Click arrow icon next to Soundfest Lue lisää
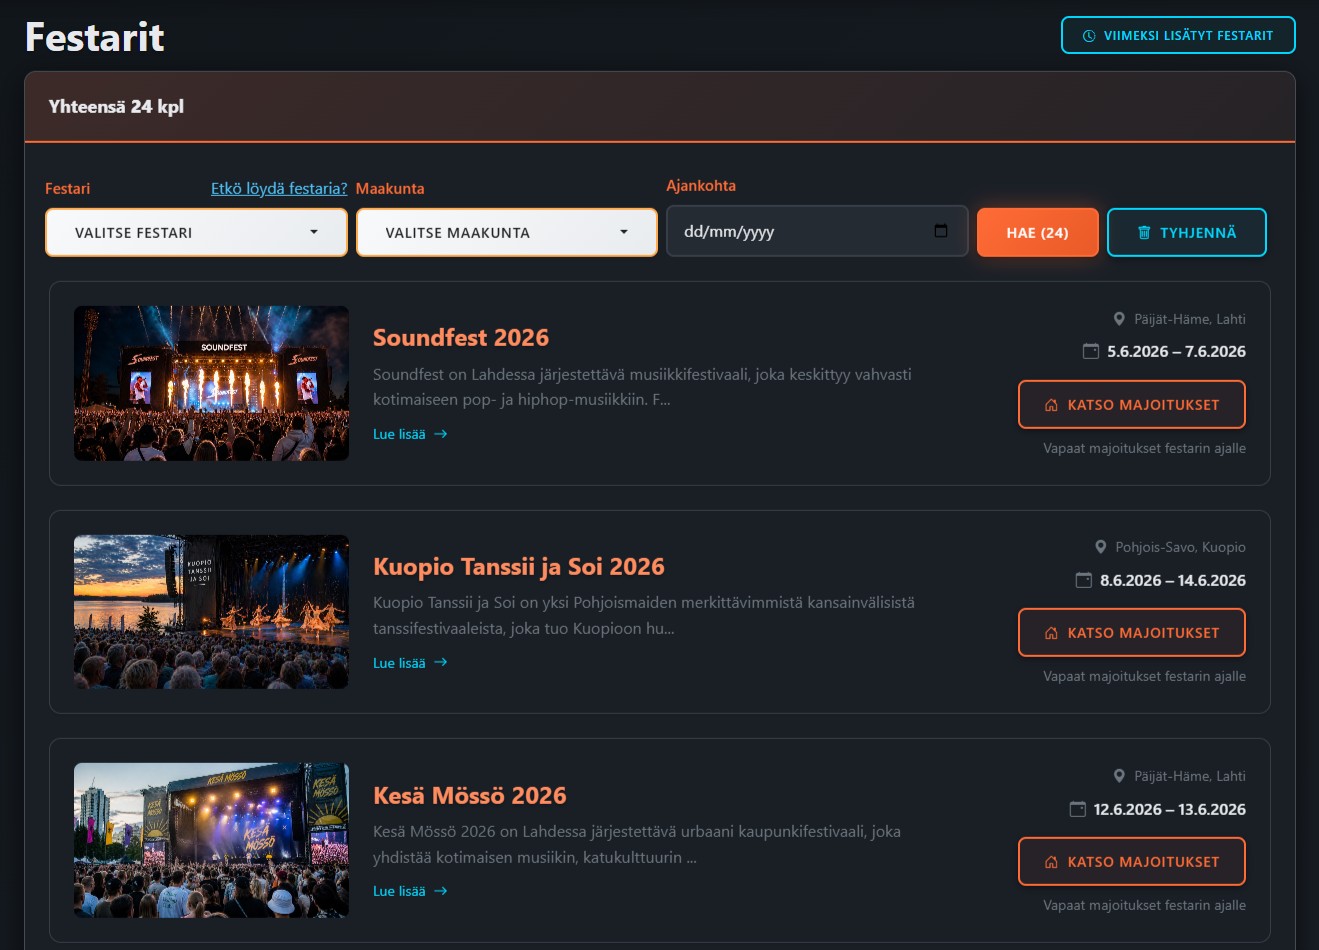This screenshot has width=1319, height=950. tap(441, 434)
